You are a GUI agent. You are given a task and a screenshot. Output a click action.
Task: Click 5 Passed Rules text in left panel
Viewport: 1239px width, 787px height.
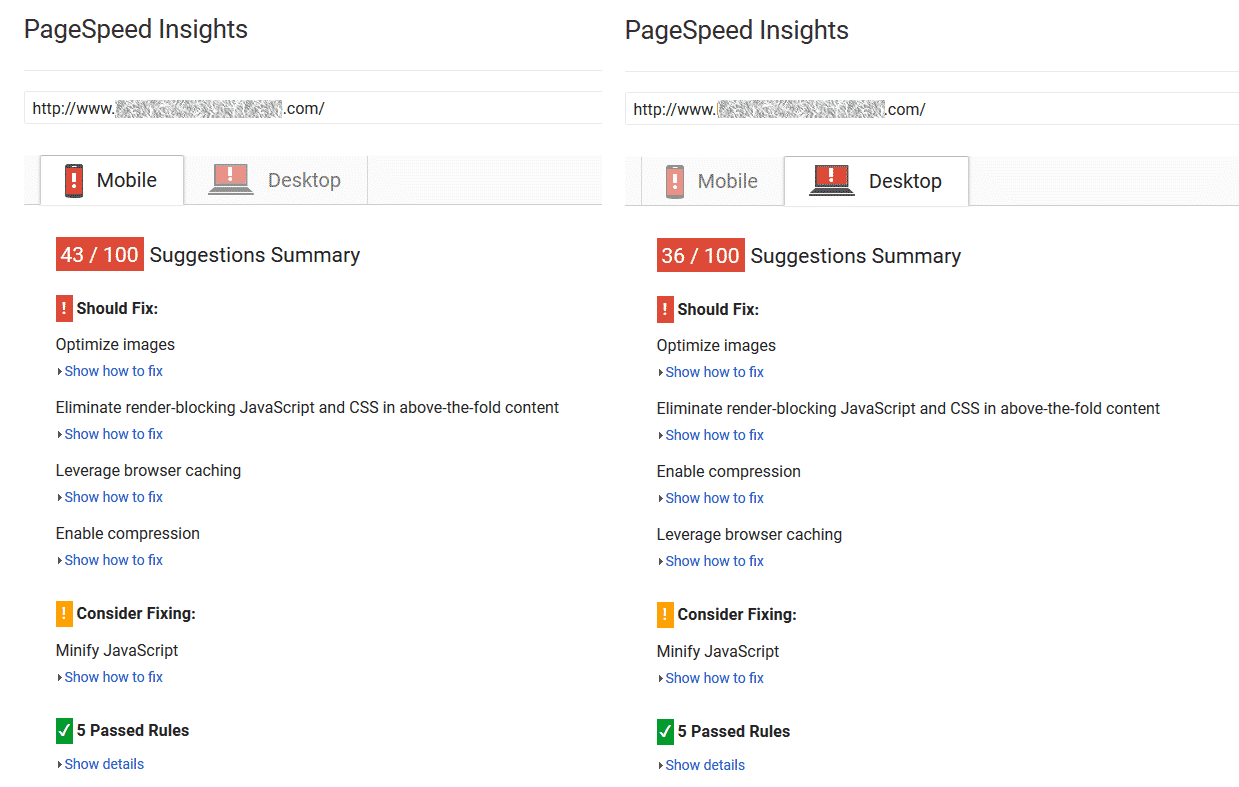coord(133,731)
